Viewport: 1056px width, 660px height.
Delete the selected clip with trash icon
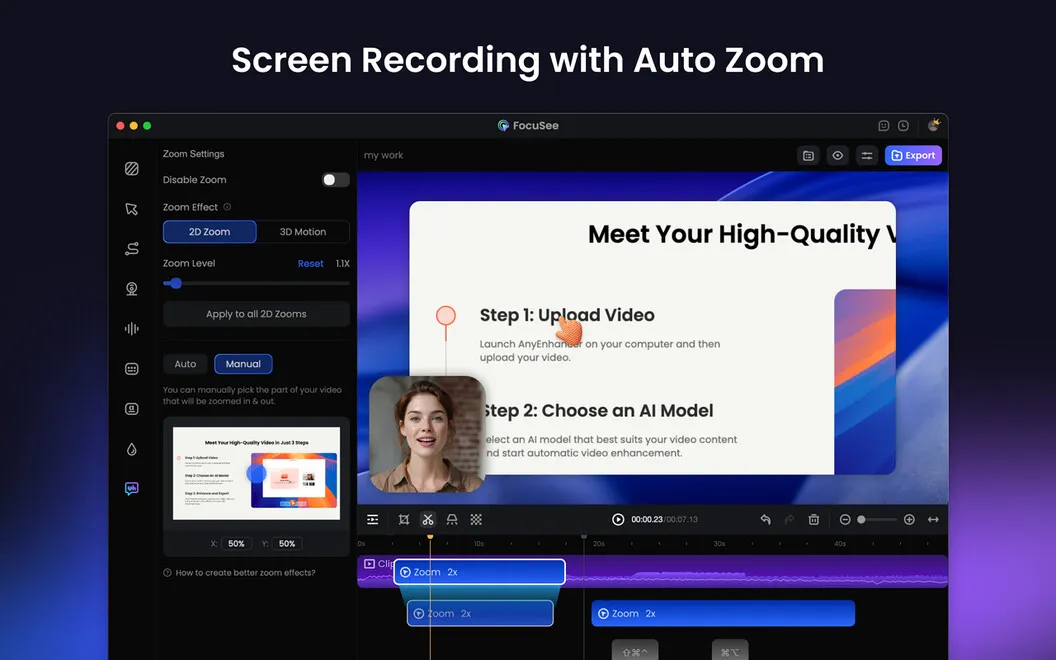point(814,519)
